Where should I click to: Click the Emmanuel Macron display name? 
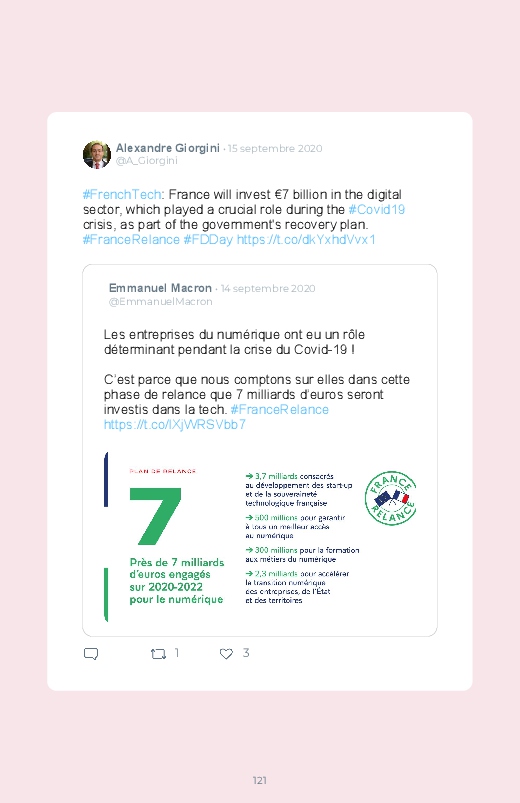click(x=160, y=288)
